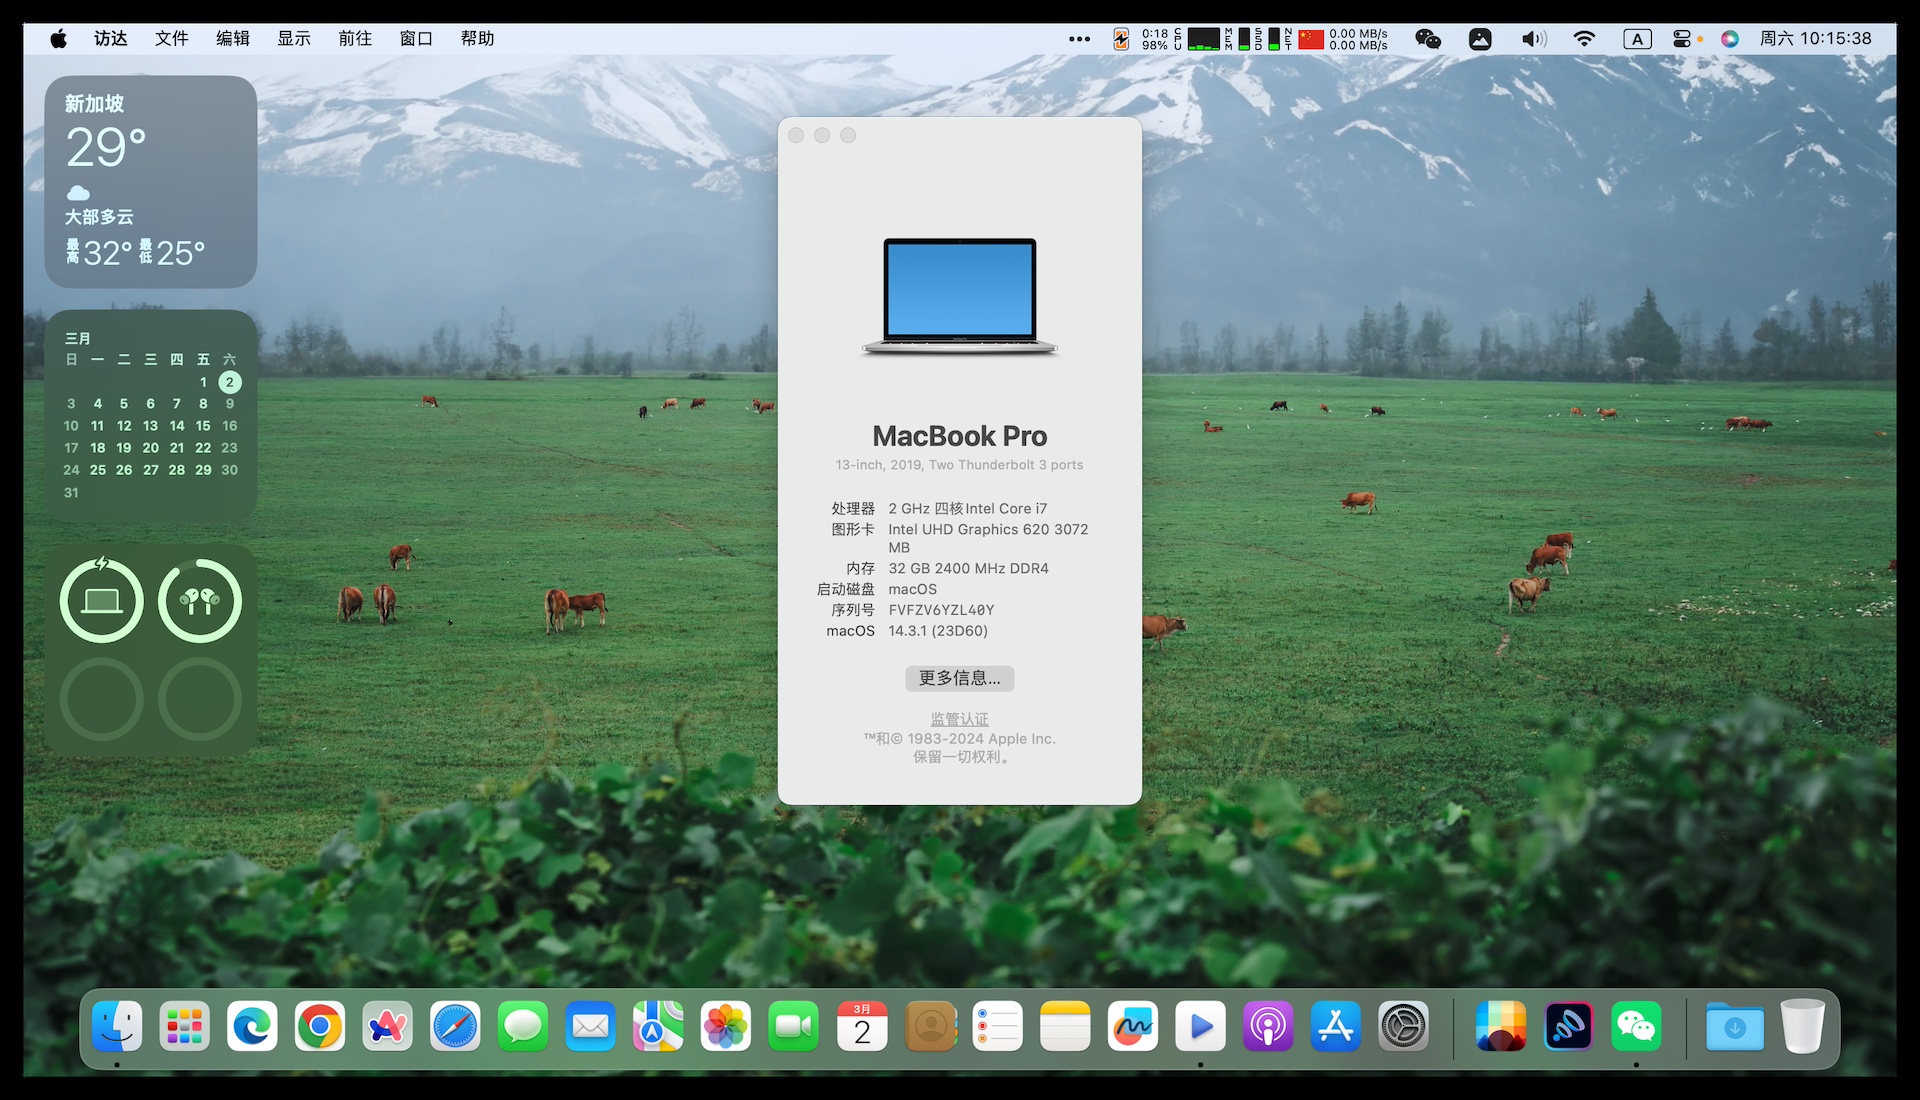The width and height of the screenshot is (1920, 1100).
Task: Click the image viewer menu bar icon
Action: 1480,39
